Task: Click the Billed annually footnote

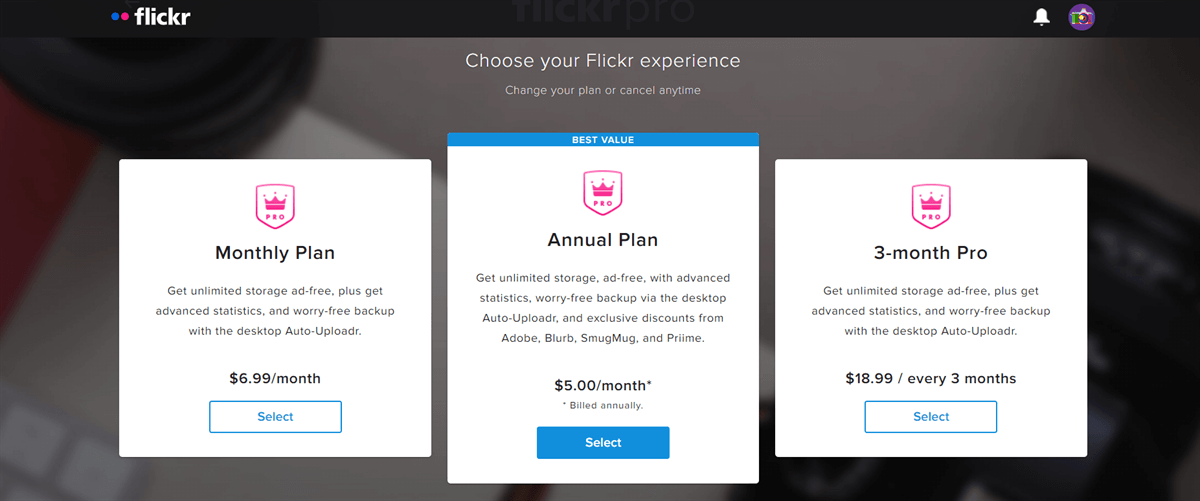Action: 603,405
